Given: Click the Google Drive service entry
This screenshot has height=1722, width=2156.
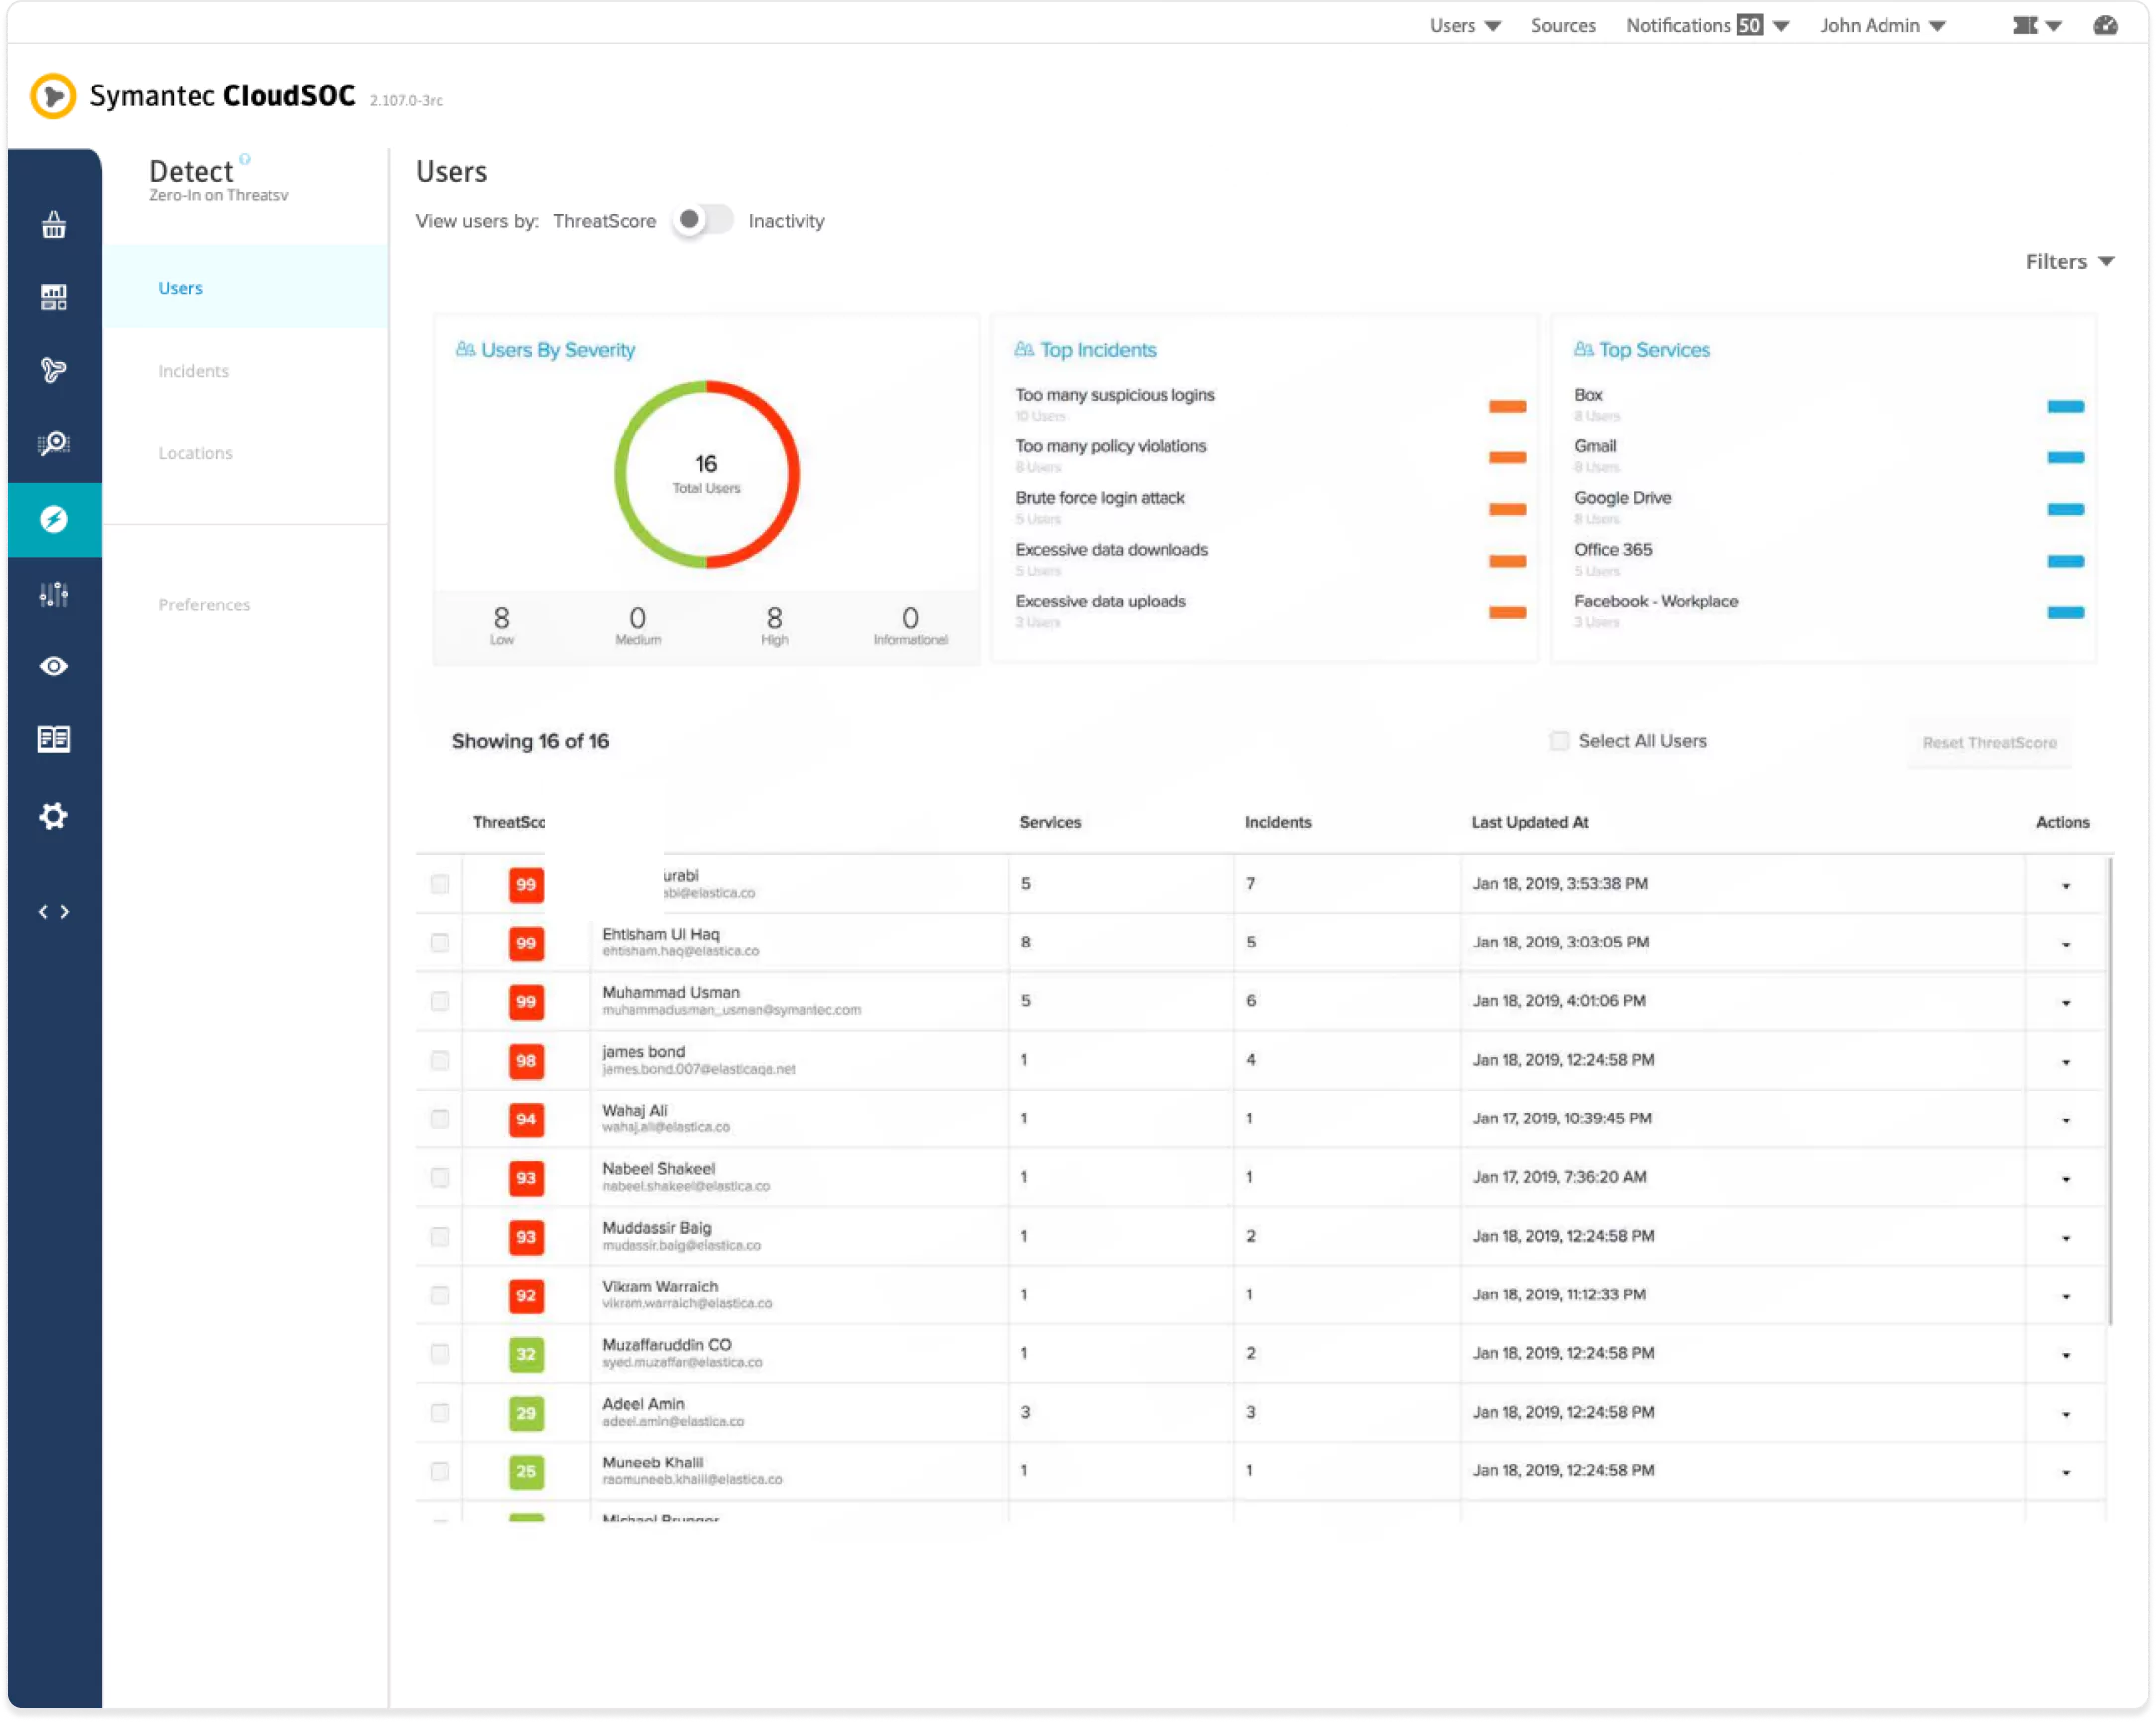Looking at the screenshot, I should [x=1622, y=498].
